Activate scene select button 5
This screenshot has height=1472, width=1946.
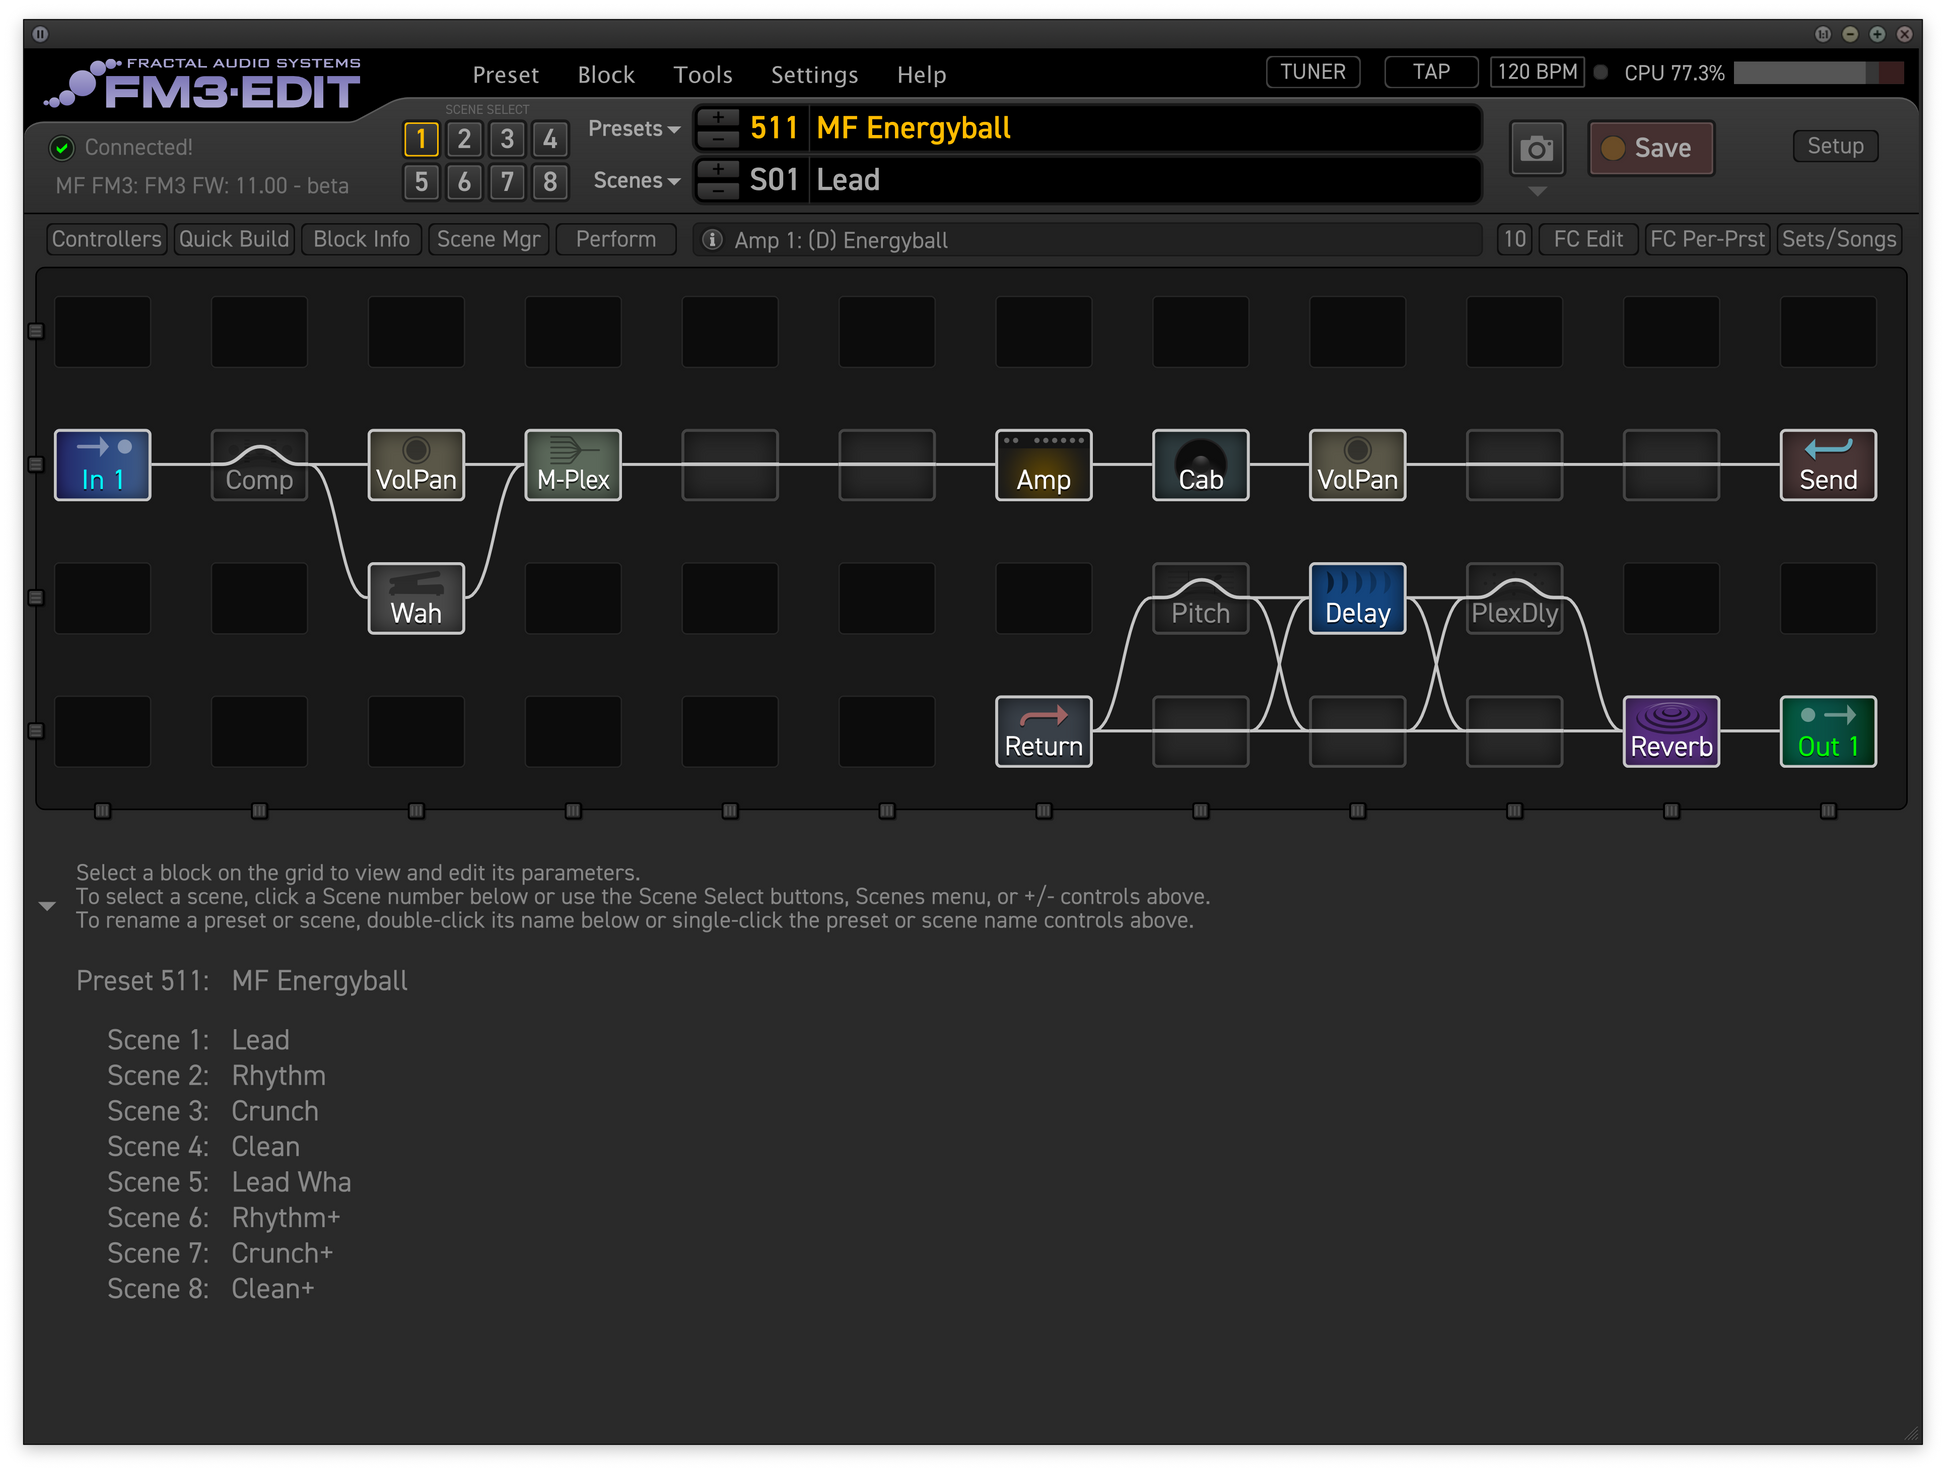421,182
